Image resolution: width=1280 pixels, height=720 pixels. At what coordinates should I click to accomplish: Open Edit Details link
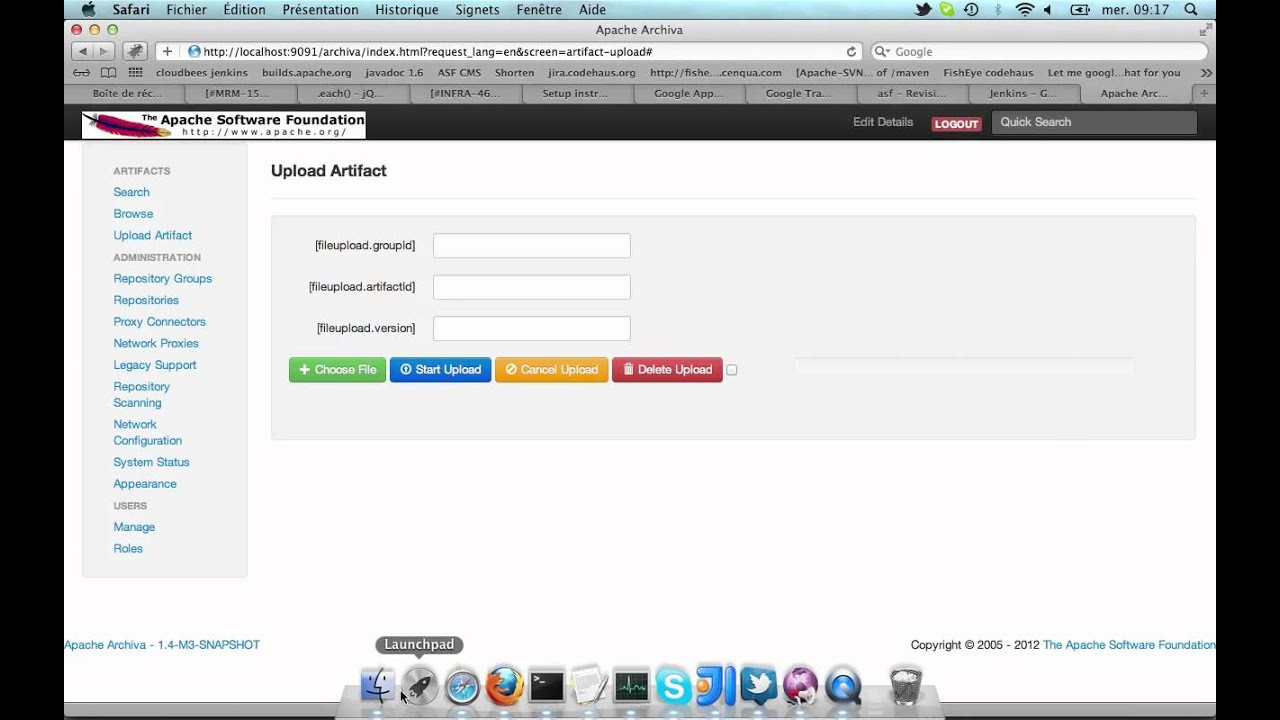point(883,122)
